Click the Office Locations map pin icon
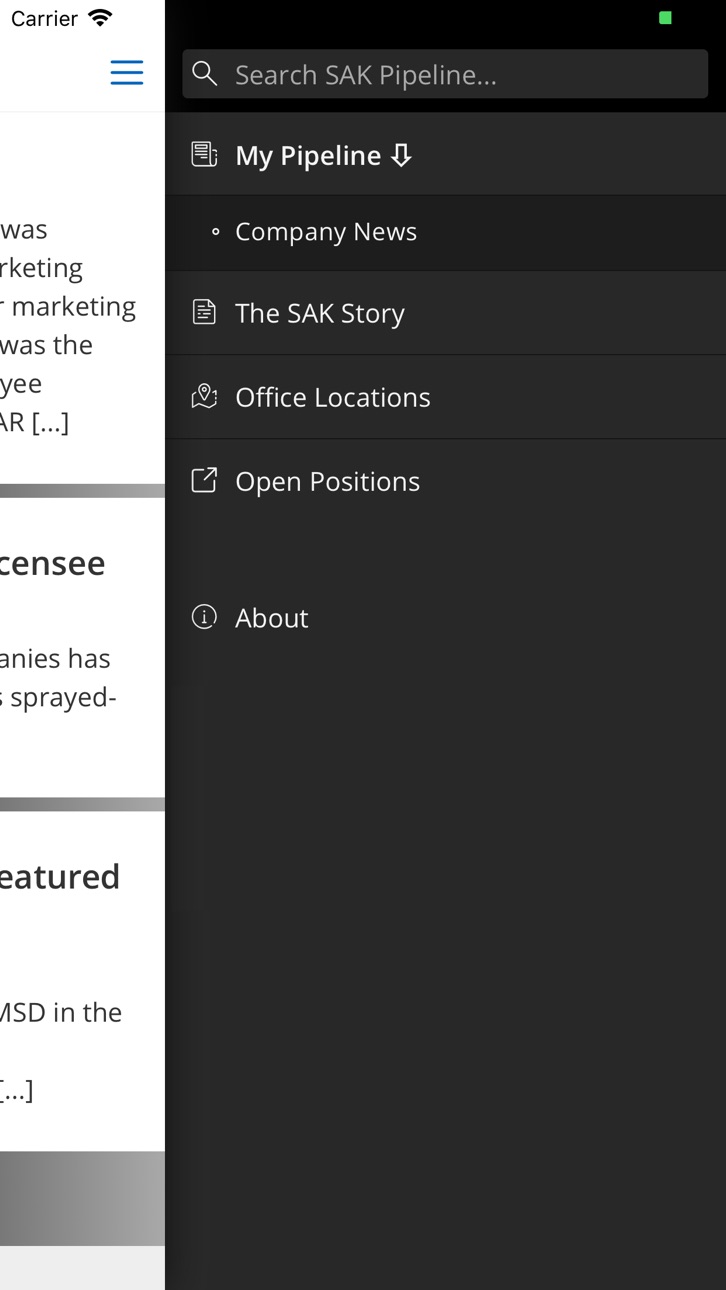The height and width of the screenshot is (1290, 726). click(x=204, y=396)
